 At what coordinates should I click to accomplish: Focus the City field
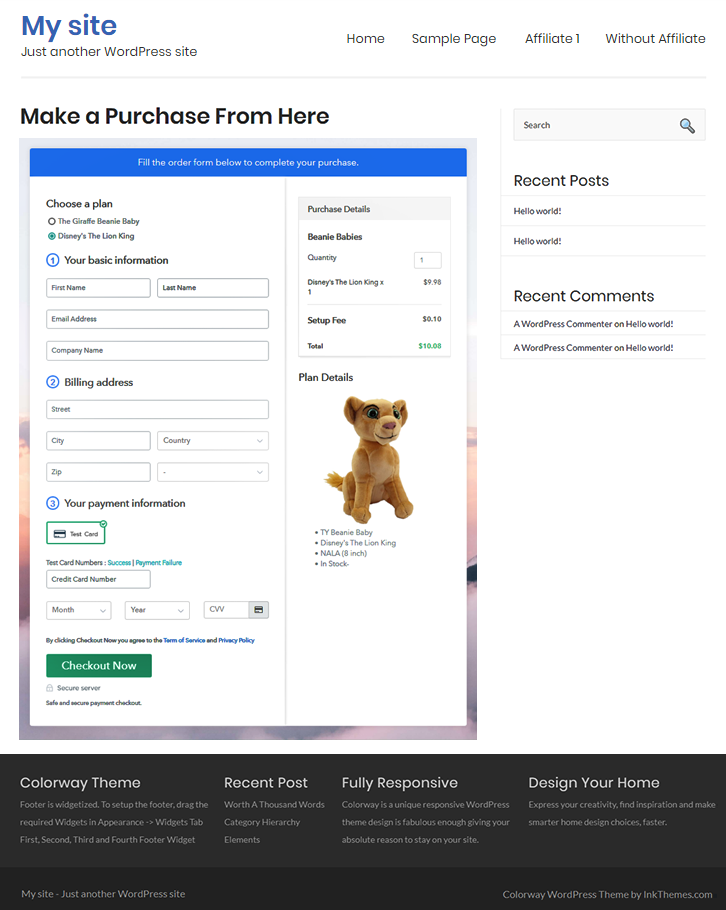[x=98, y=440]
